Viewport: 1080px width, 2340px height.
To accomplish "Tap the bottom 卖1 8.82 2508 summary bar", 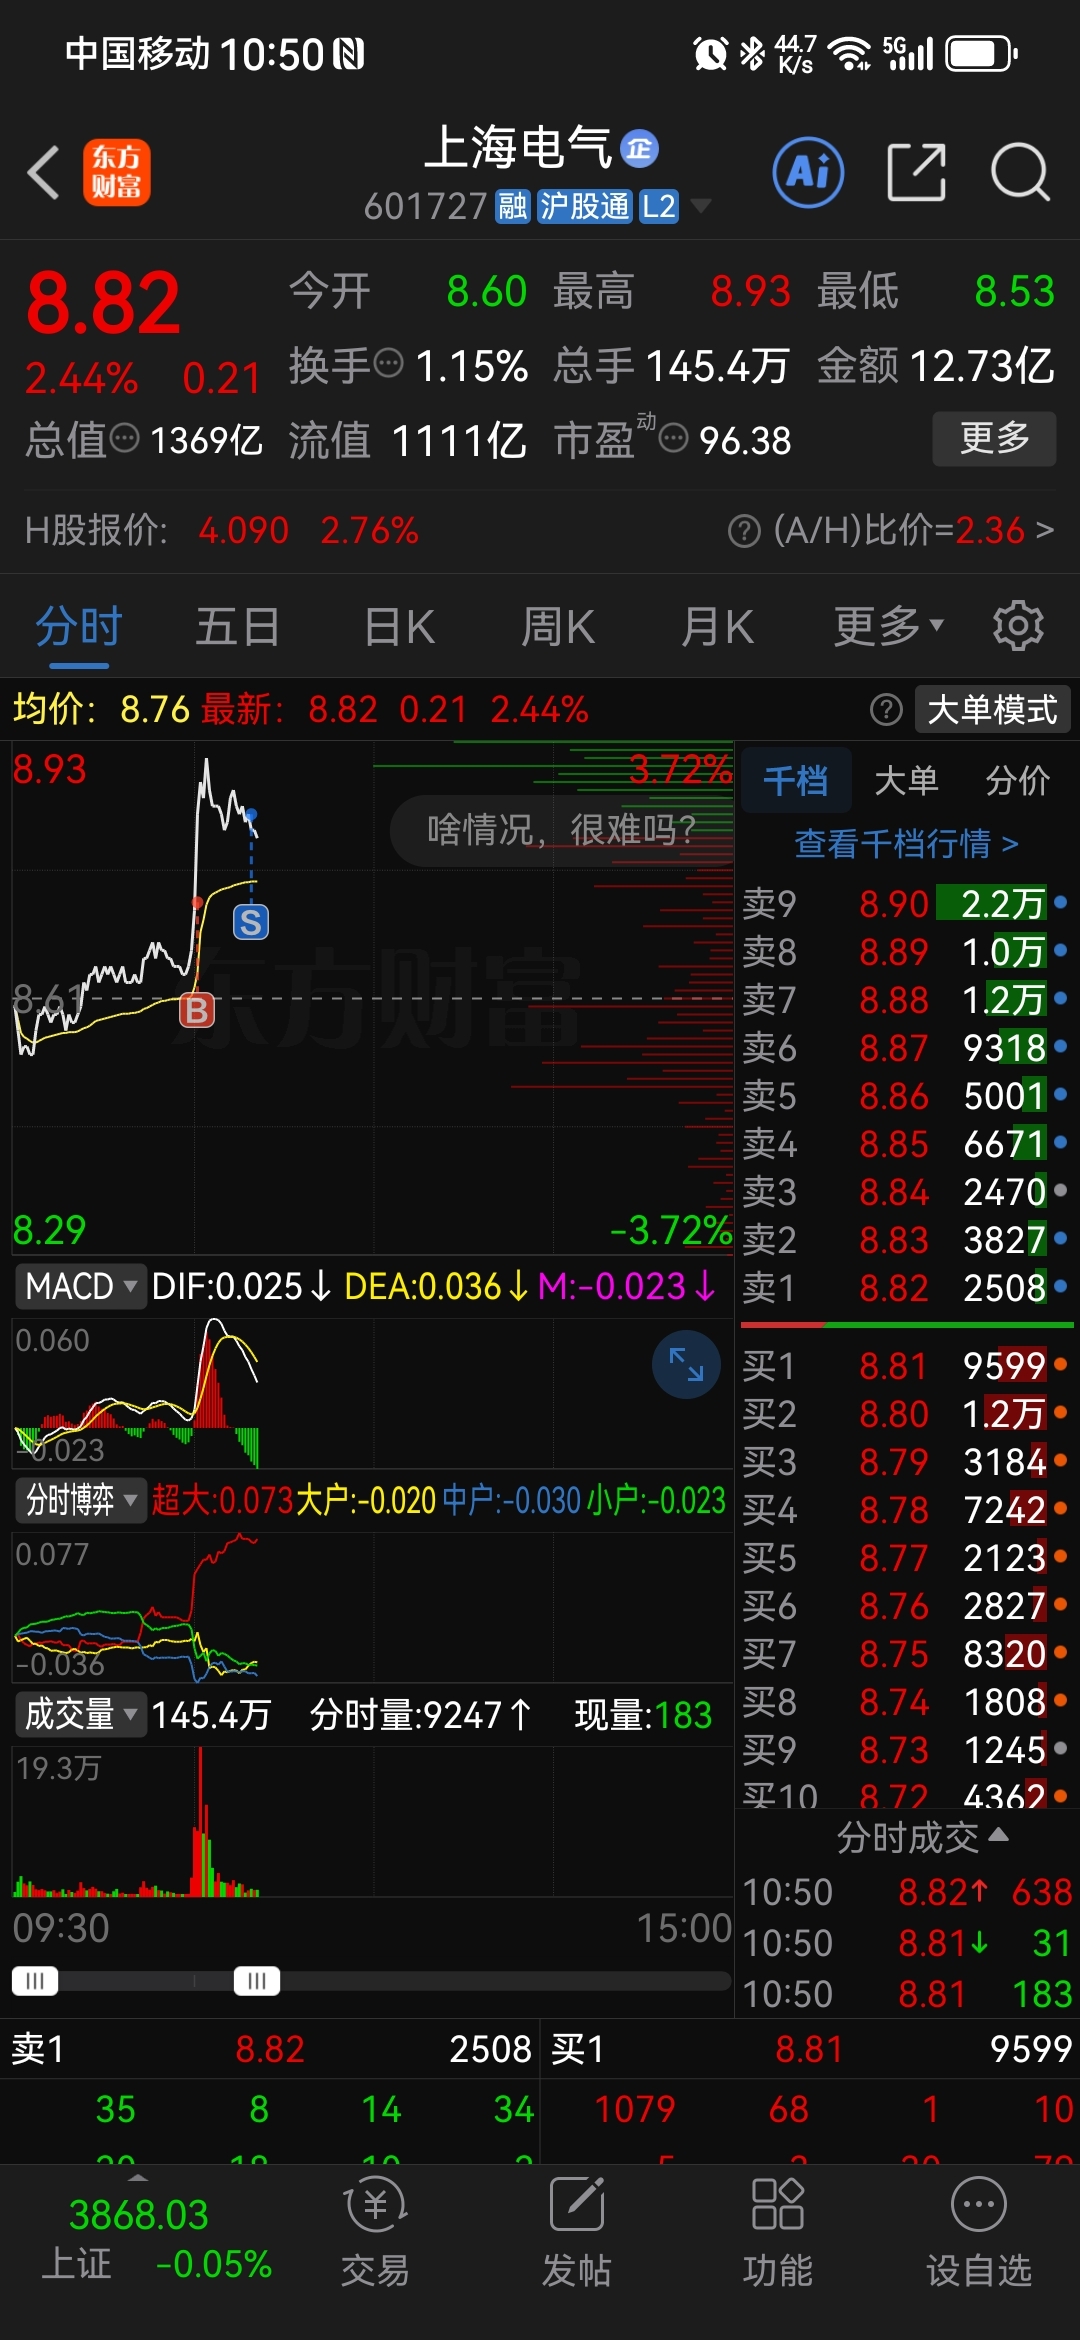I will pos(270,2049).
